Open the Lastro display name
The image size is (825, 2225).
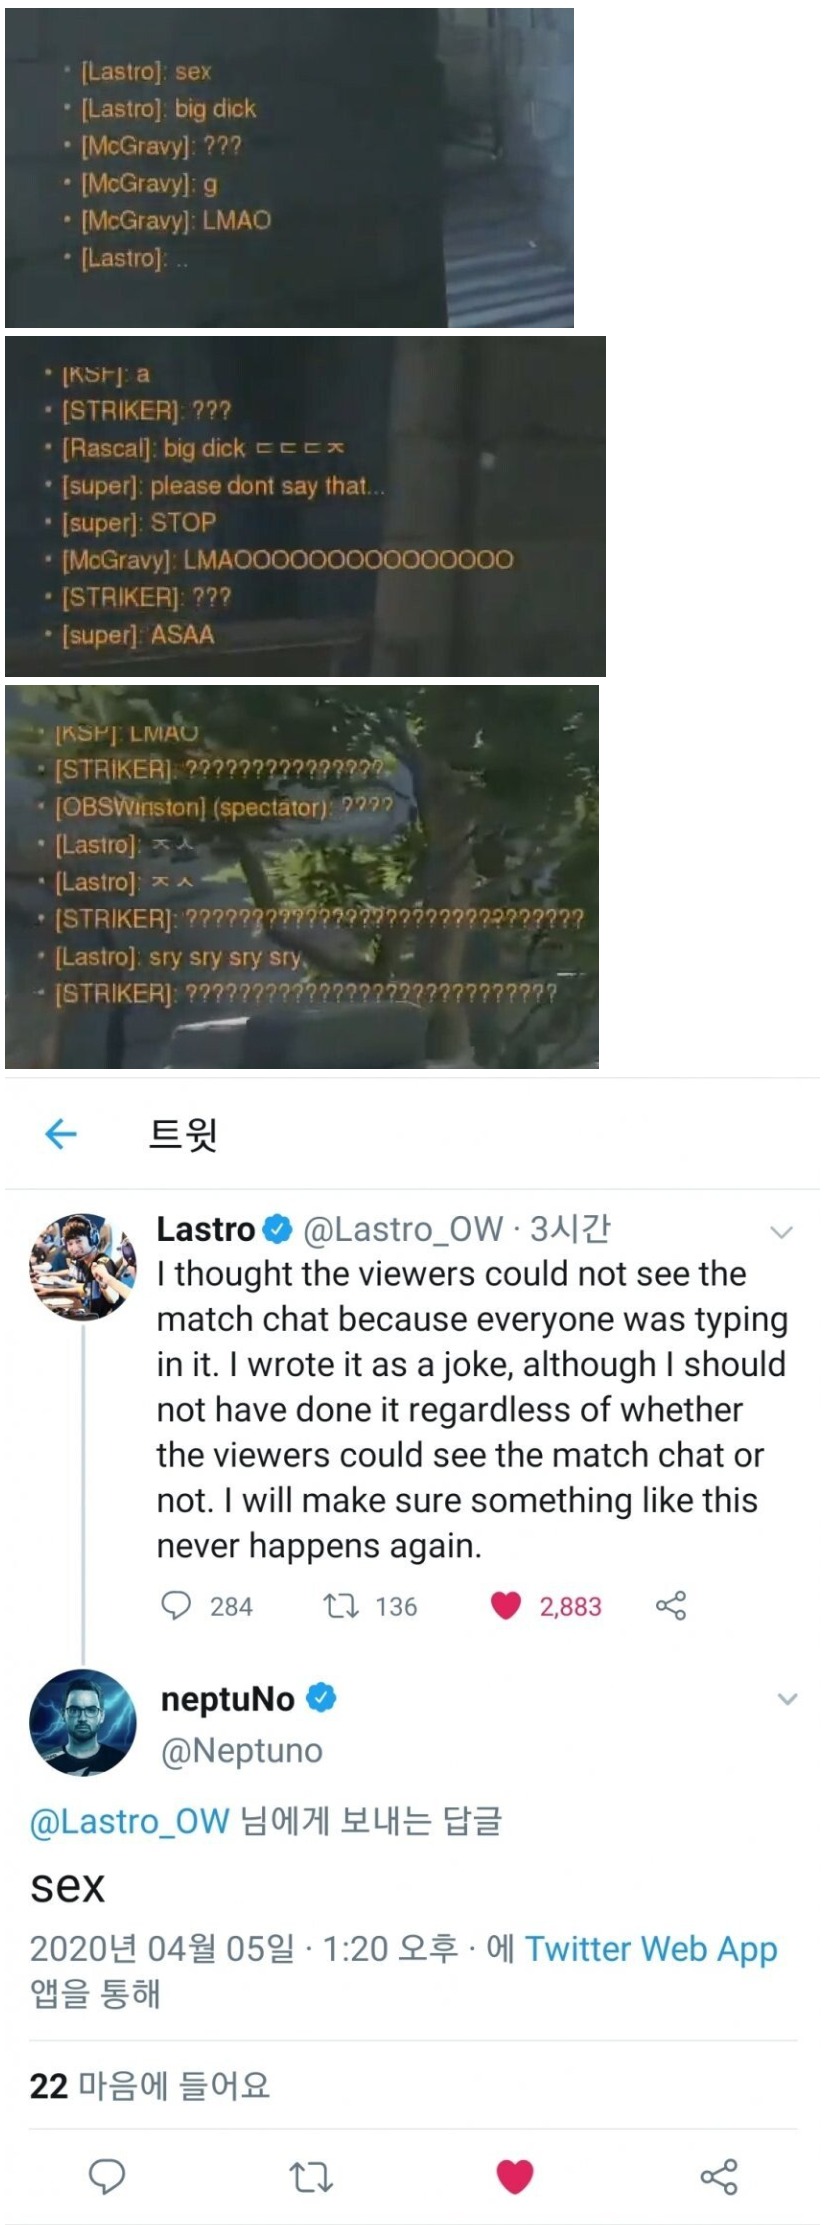pos(206,1229)
